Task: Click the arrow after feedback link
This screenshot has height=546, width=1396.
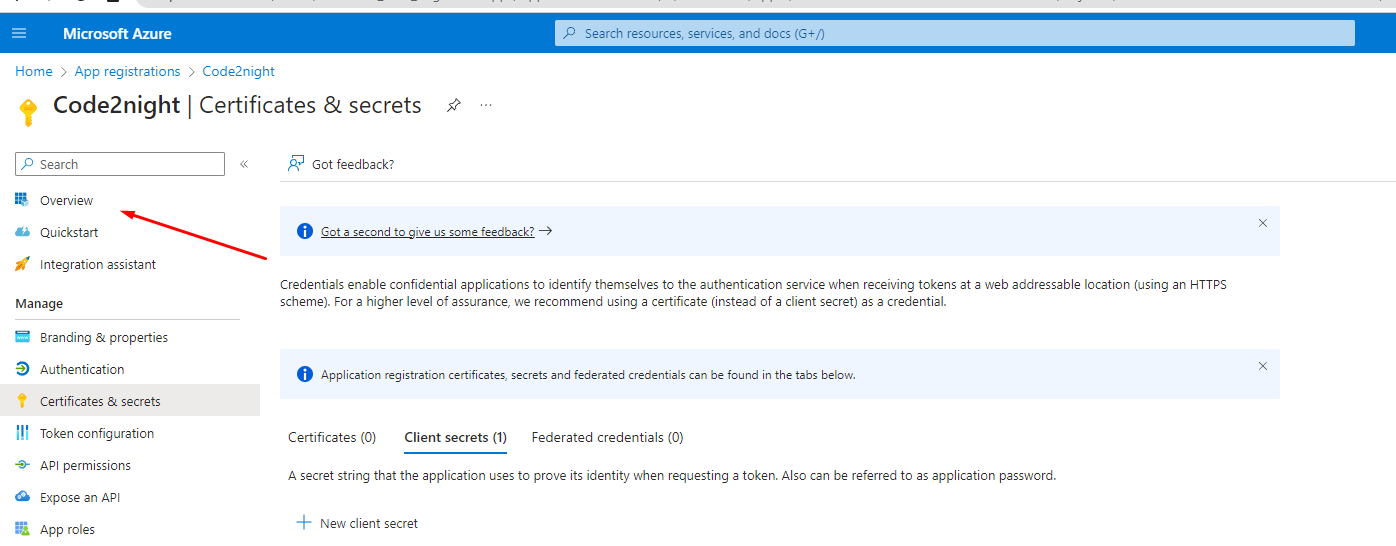Action: click(x=545, y=231)
